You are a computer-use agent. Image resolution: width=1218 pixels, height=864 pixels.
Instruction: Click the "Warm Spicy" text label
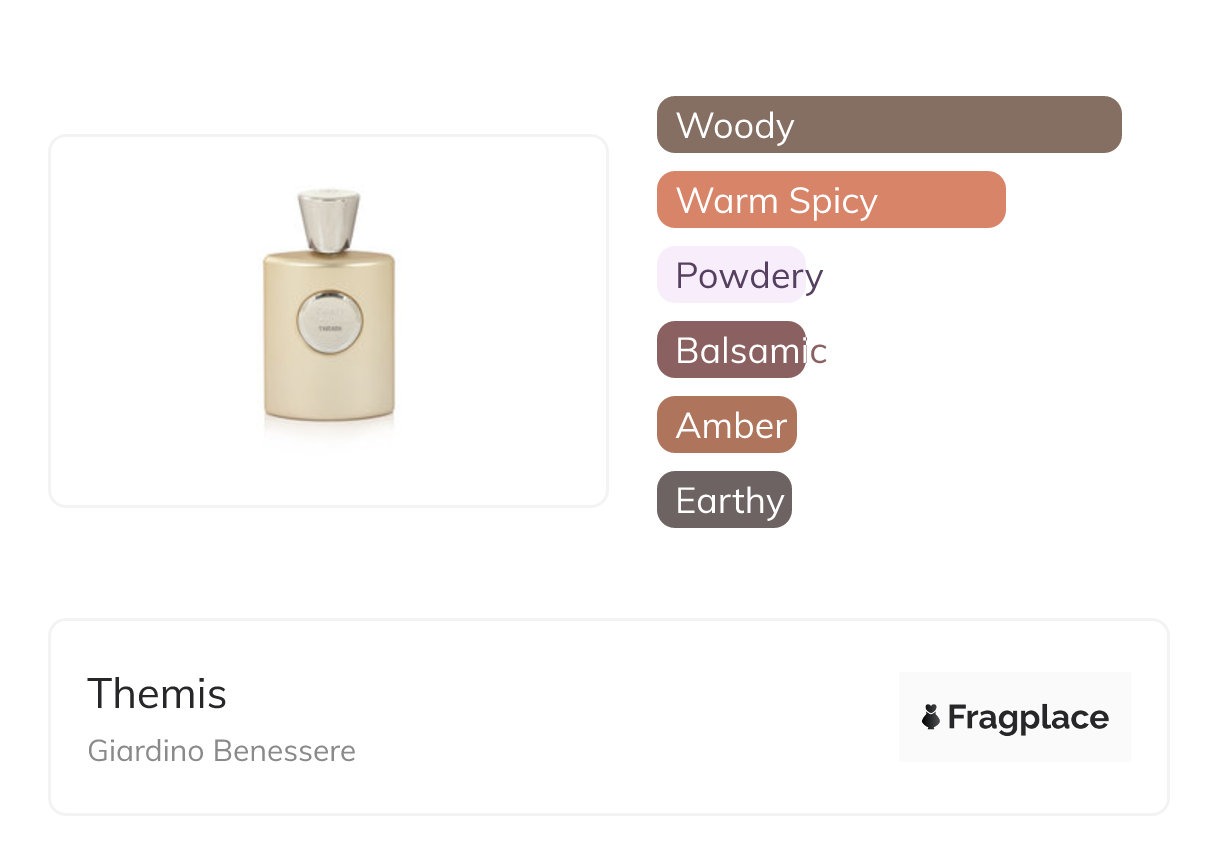[776, 201]
